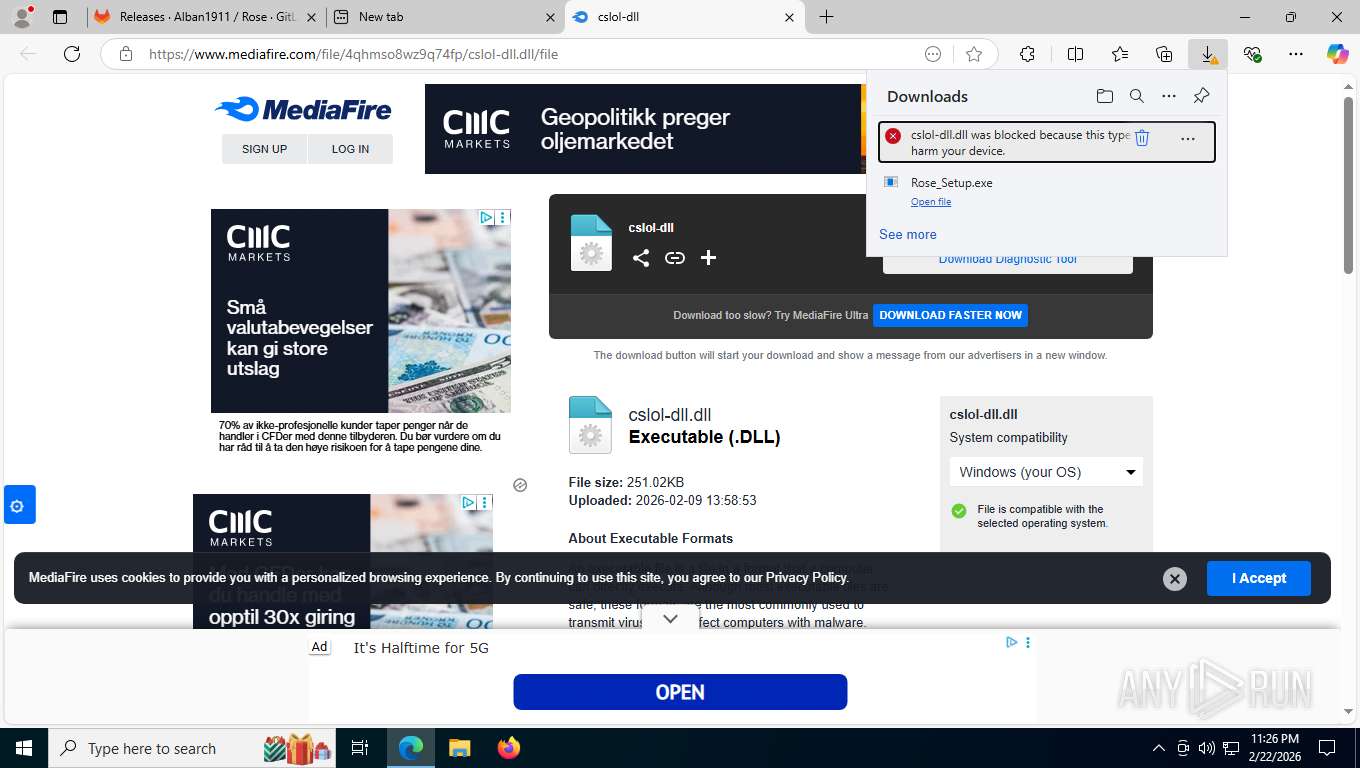Image resolution: width=1360 pixels, height=768 pixels.
Task: Click the MediaFire logo
Action: (303, 109)
